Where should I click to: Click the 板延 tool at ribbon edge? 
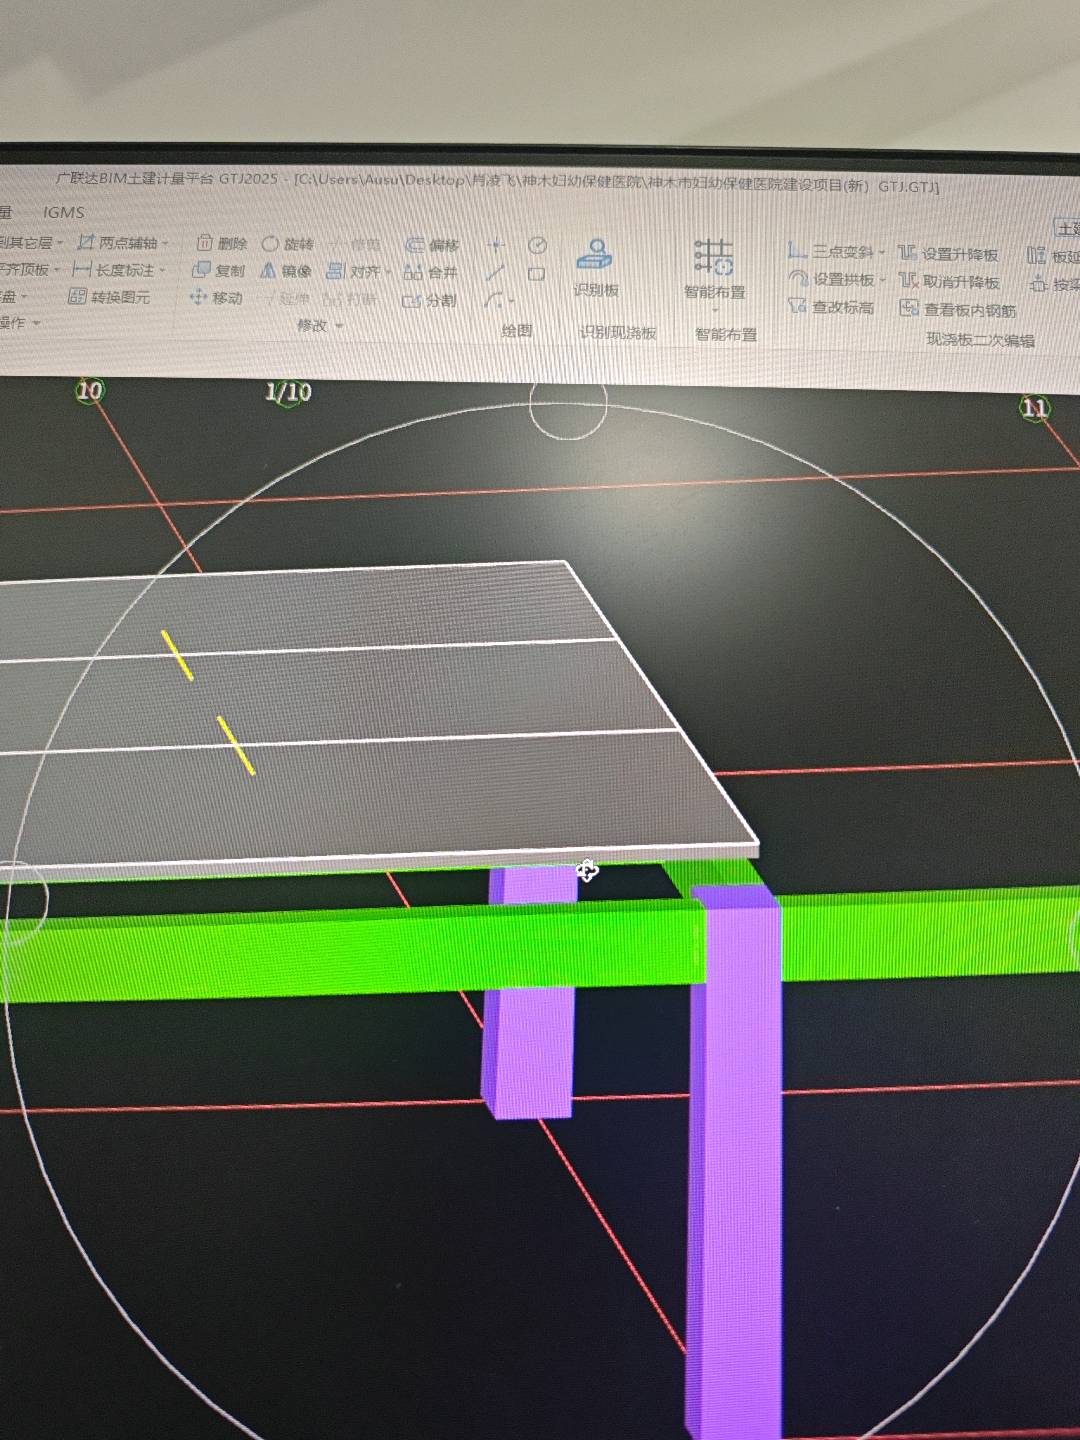[1054, 257]
